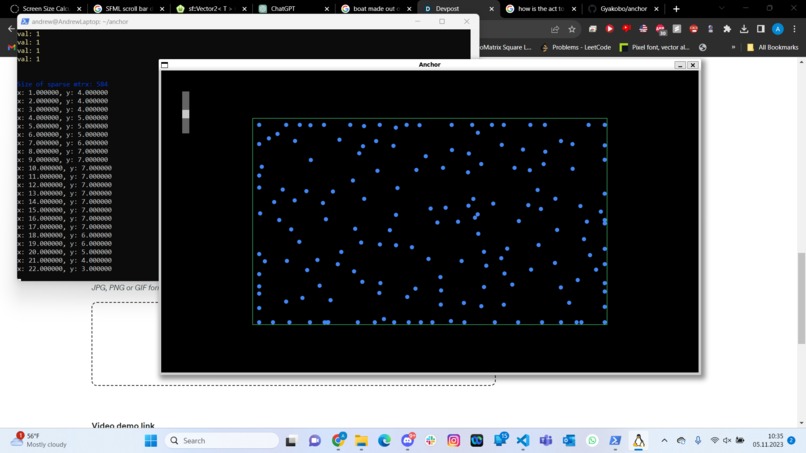Click the US flag extension icon
806x453 pixels.
643,29
